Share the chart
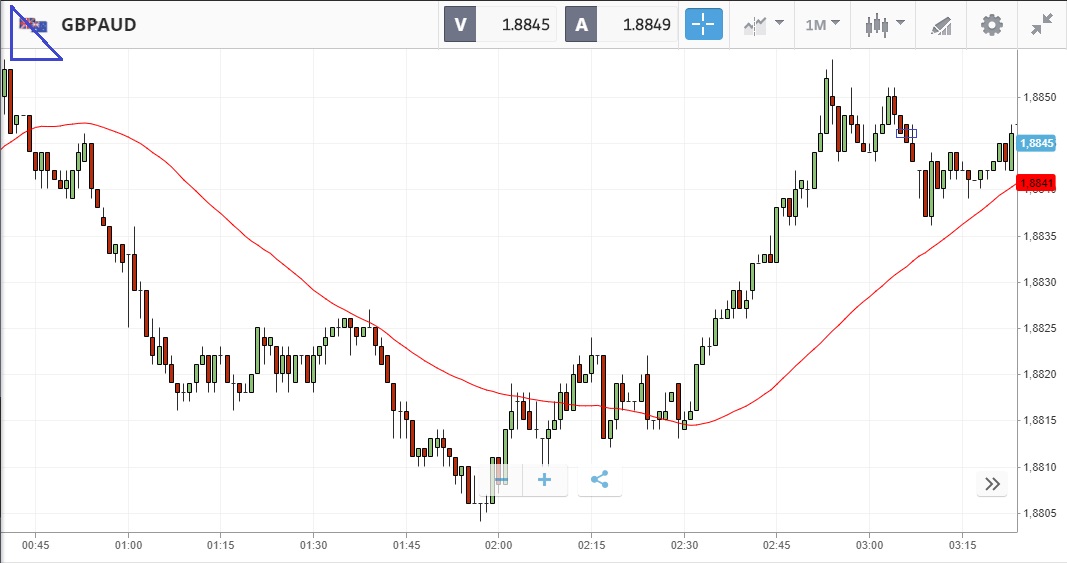Viewport: 1067px width, 563px height. tap(599, 480)
